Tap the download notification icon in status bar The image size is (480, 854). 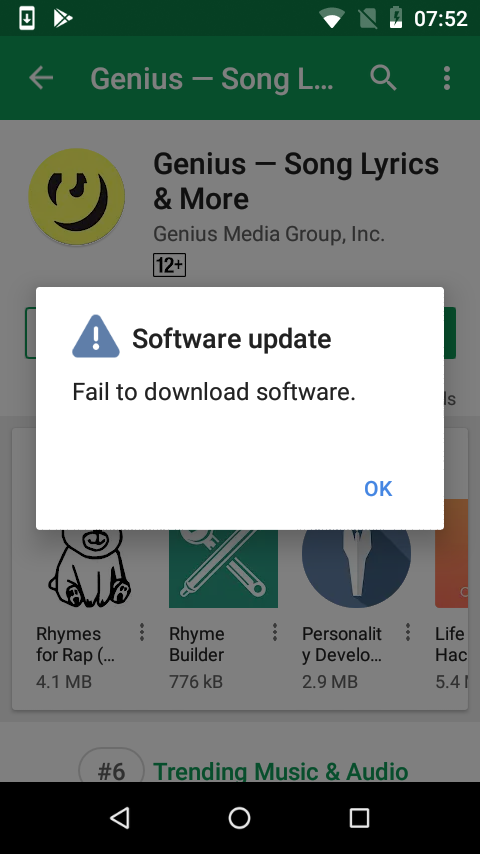27,19
